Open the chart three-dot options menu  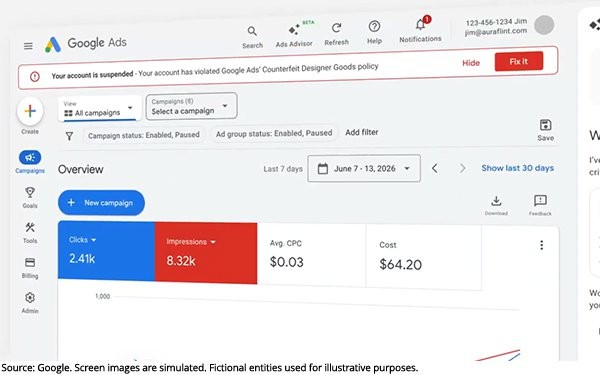[541, 245]
